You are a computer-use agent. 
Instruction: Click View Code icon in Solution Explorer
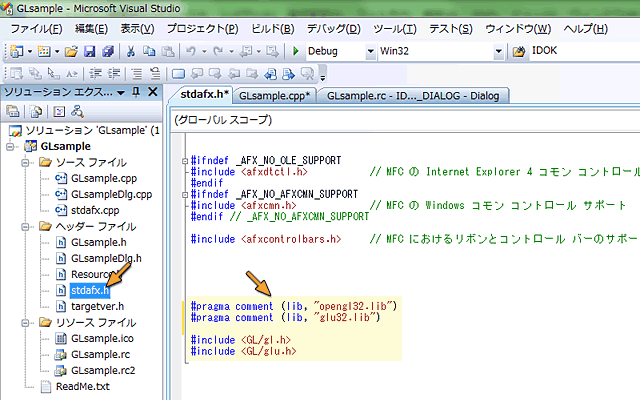tap(59, 111)
